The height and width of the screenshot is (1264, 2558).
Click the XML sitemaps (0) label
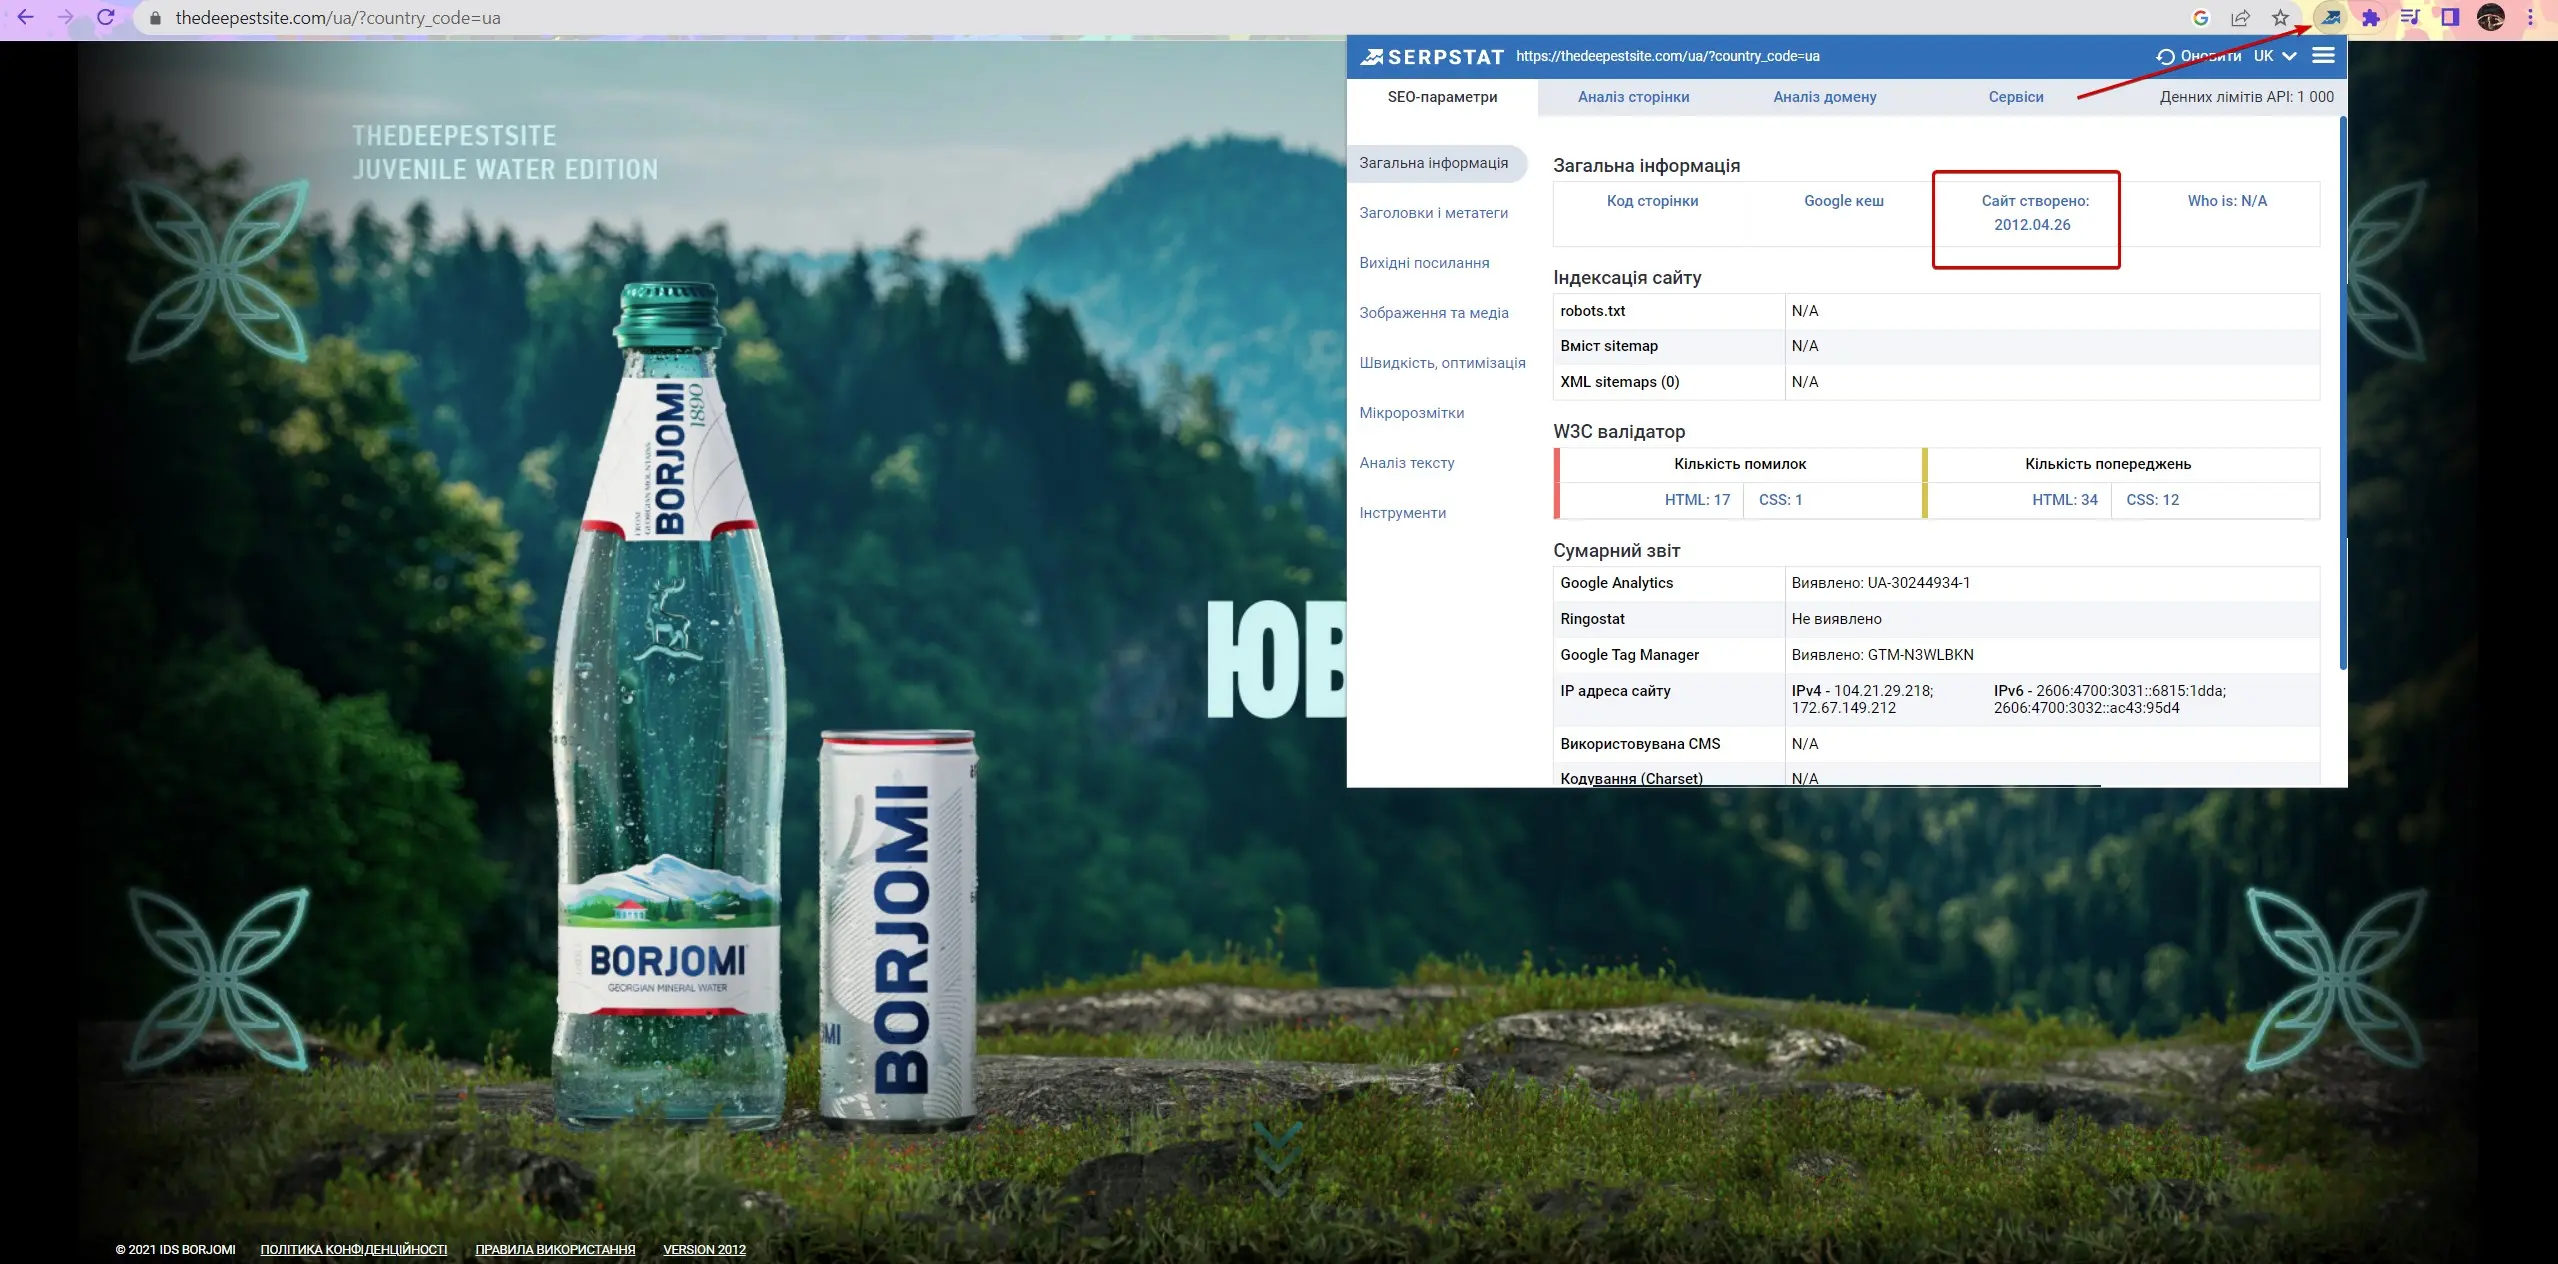point(1619,382)
